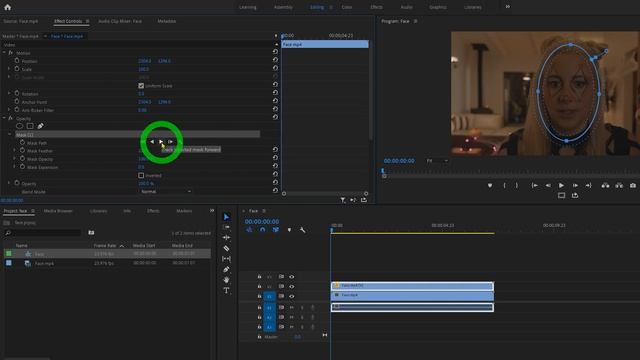Viewport: 640px width, 360px height.
Task: Open the Blend Mode Normal dropdown
Action: [165, 191]
